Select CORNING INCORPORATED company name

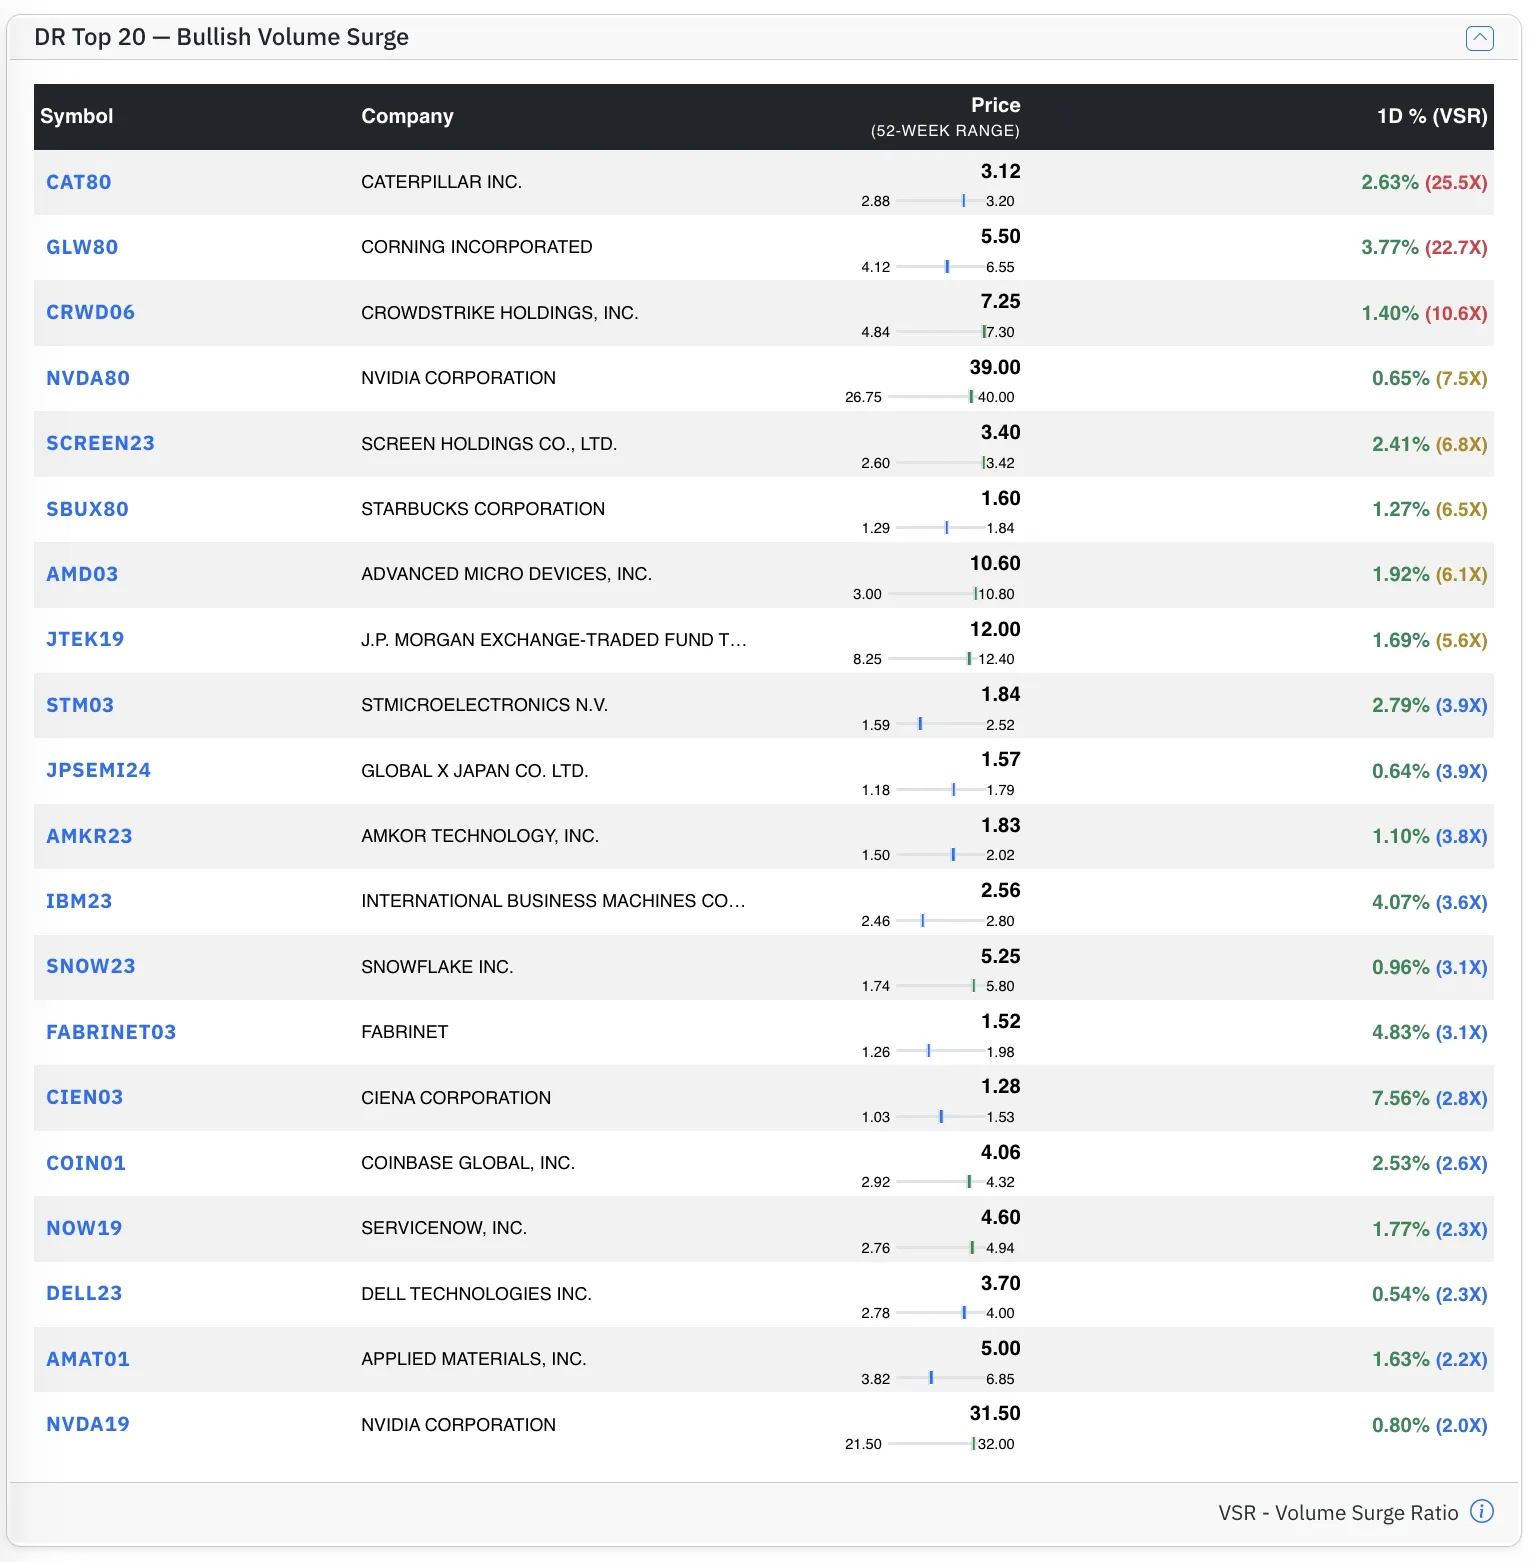(477, 247)
